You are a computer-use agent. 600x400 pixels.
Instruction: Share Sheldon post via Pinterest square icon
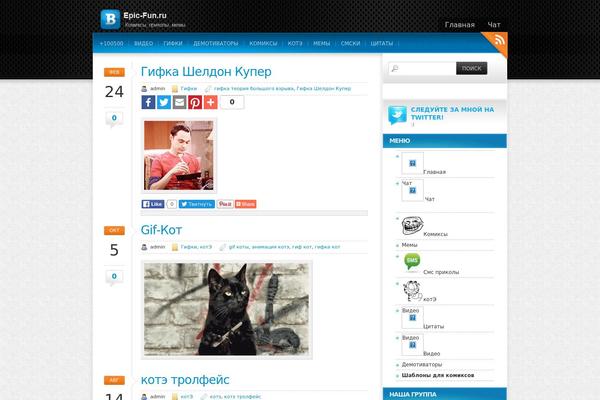[x=195, y=102]
